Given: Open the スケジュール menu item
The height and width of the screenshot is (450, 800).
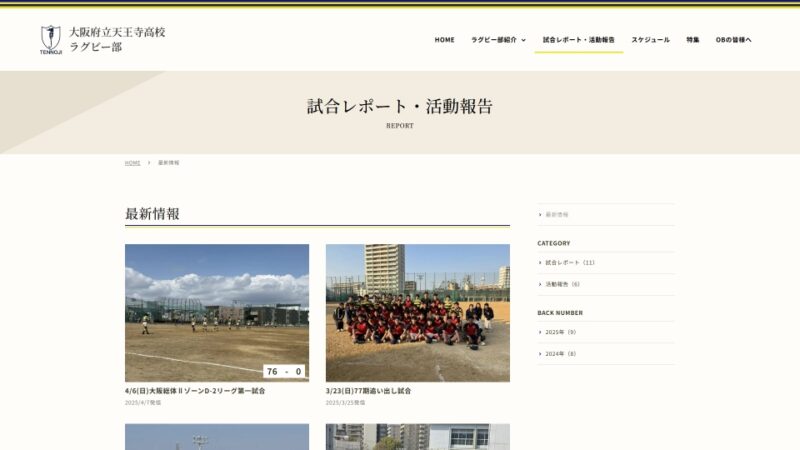Looking at the screenshot, I should (651, 40).
